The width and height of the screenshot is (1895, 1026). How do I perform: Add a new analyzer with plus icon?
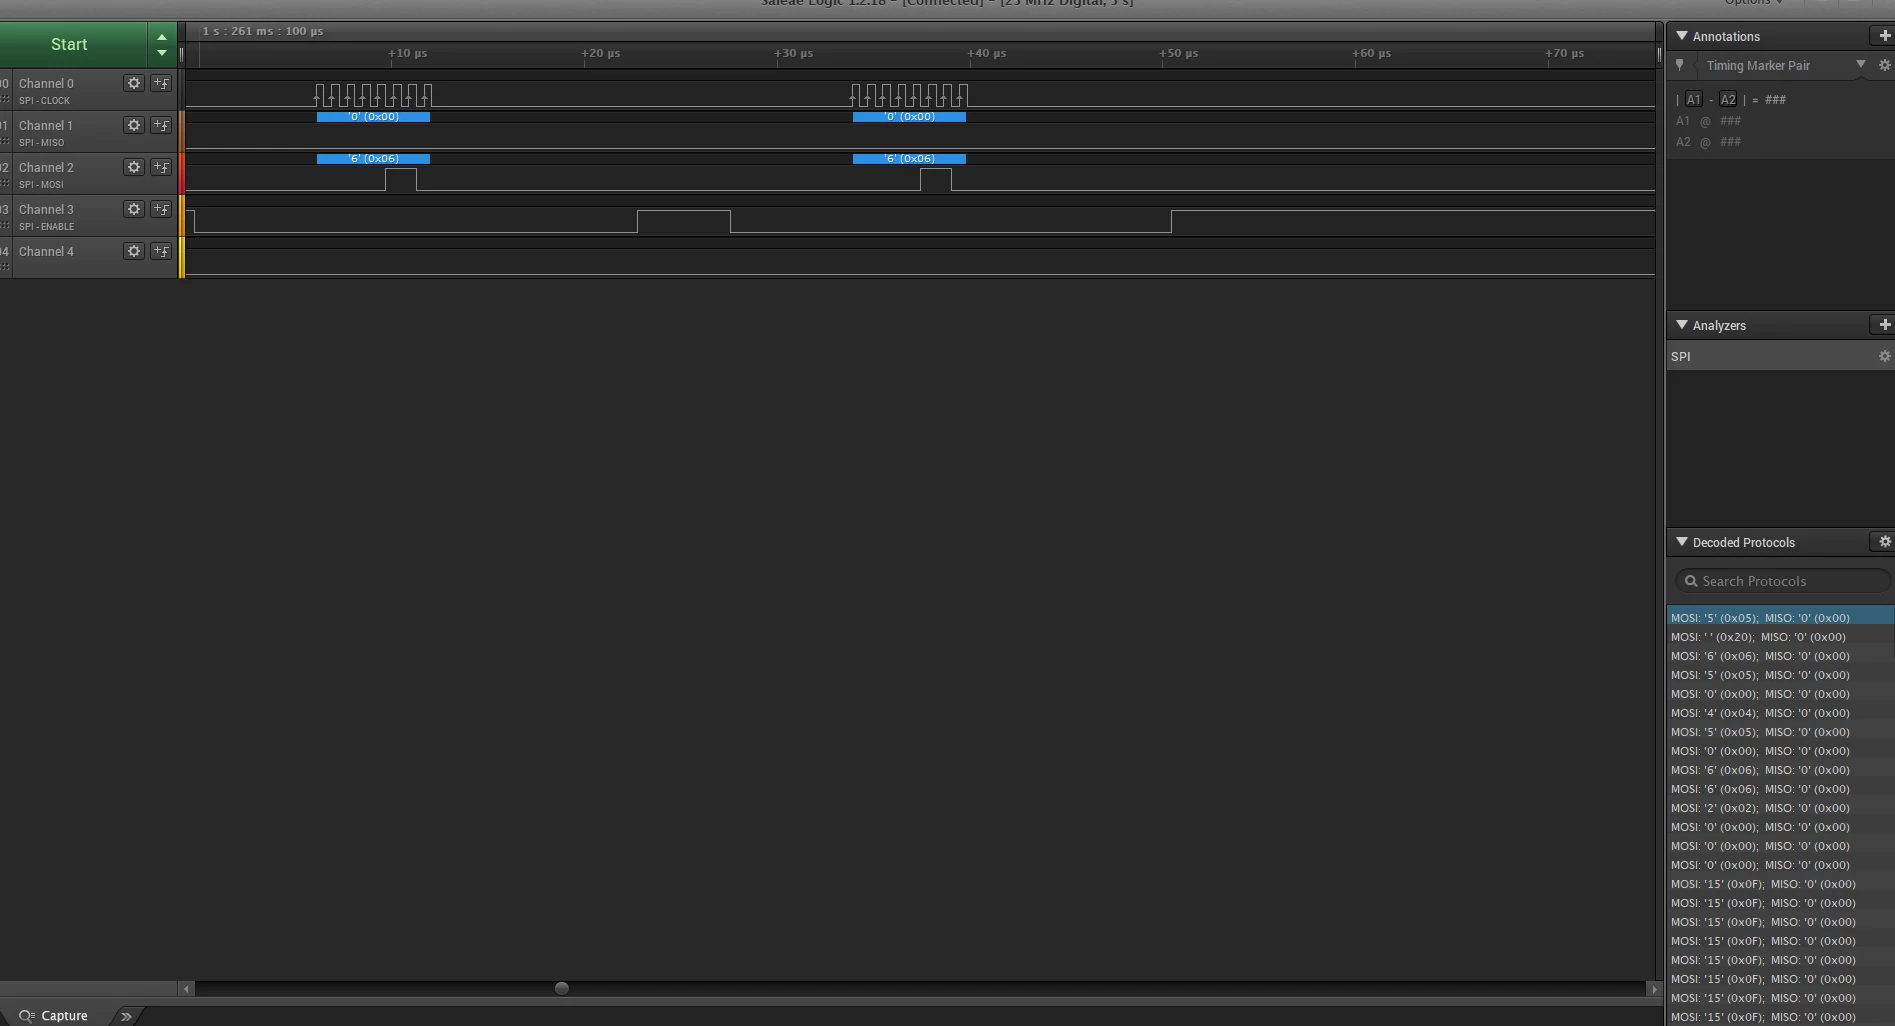(1884, 325)
